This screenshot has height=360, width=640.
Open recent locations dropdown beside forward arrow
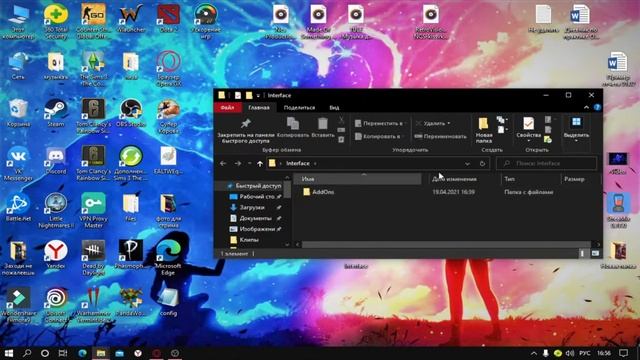pyautogui.click(x=249, y=163)
